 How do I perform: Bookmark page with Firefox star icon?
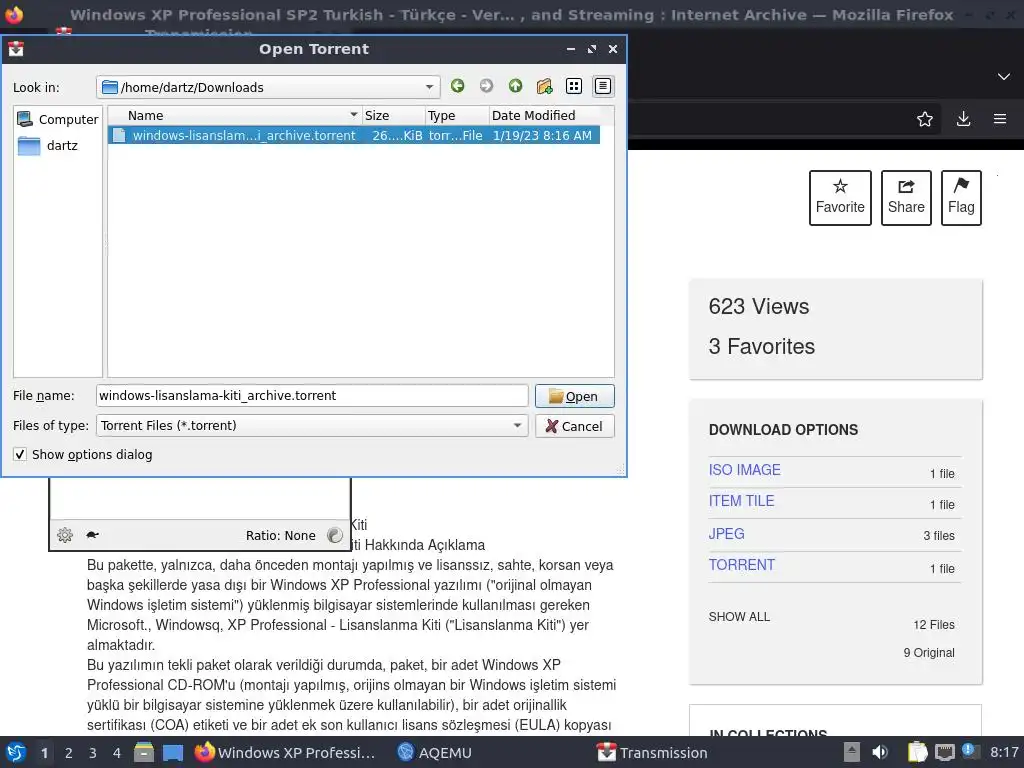pyautogui.click(x=924, y=119)
